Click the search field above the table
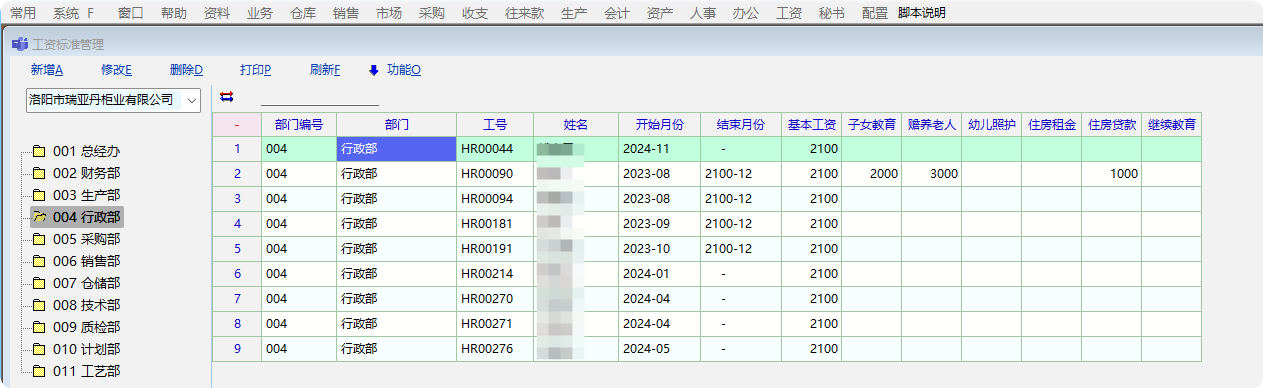The height and width of the screenshot is (388, 1263). click(320, 97)
